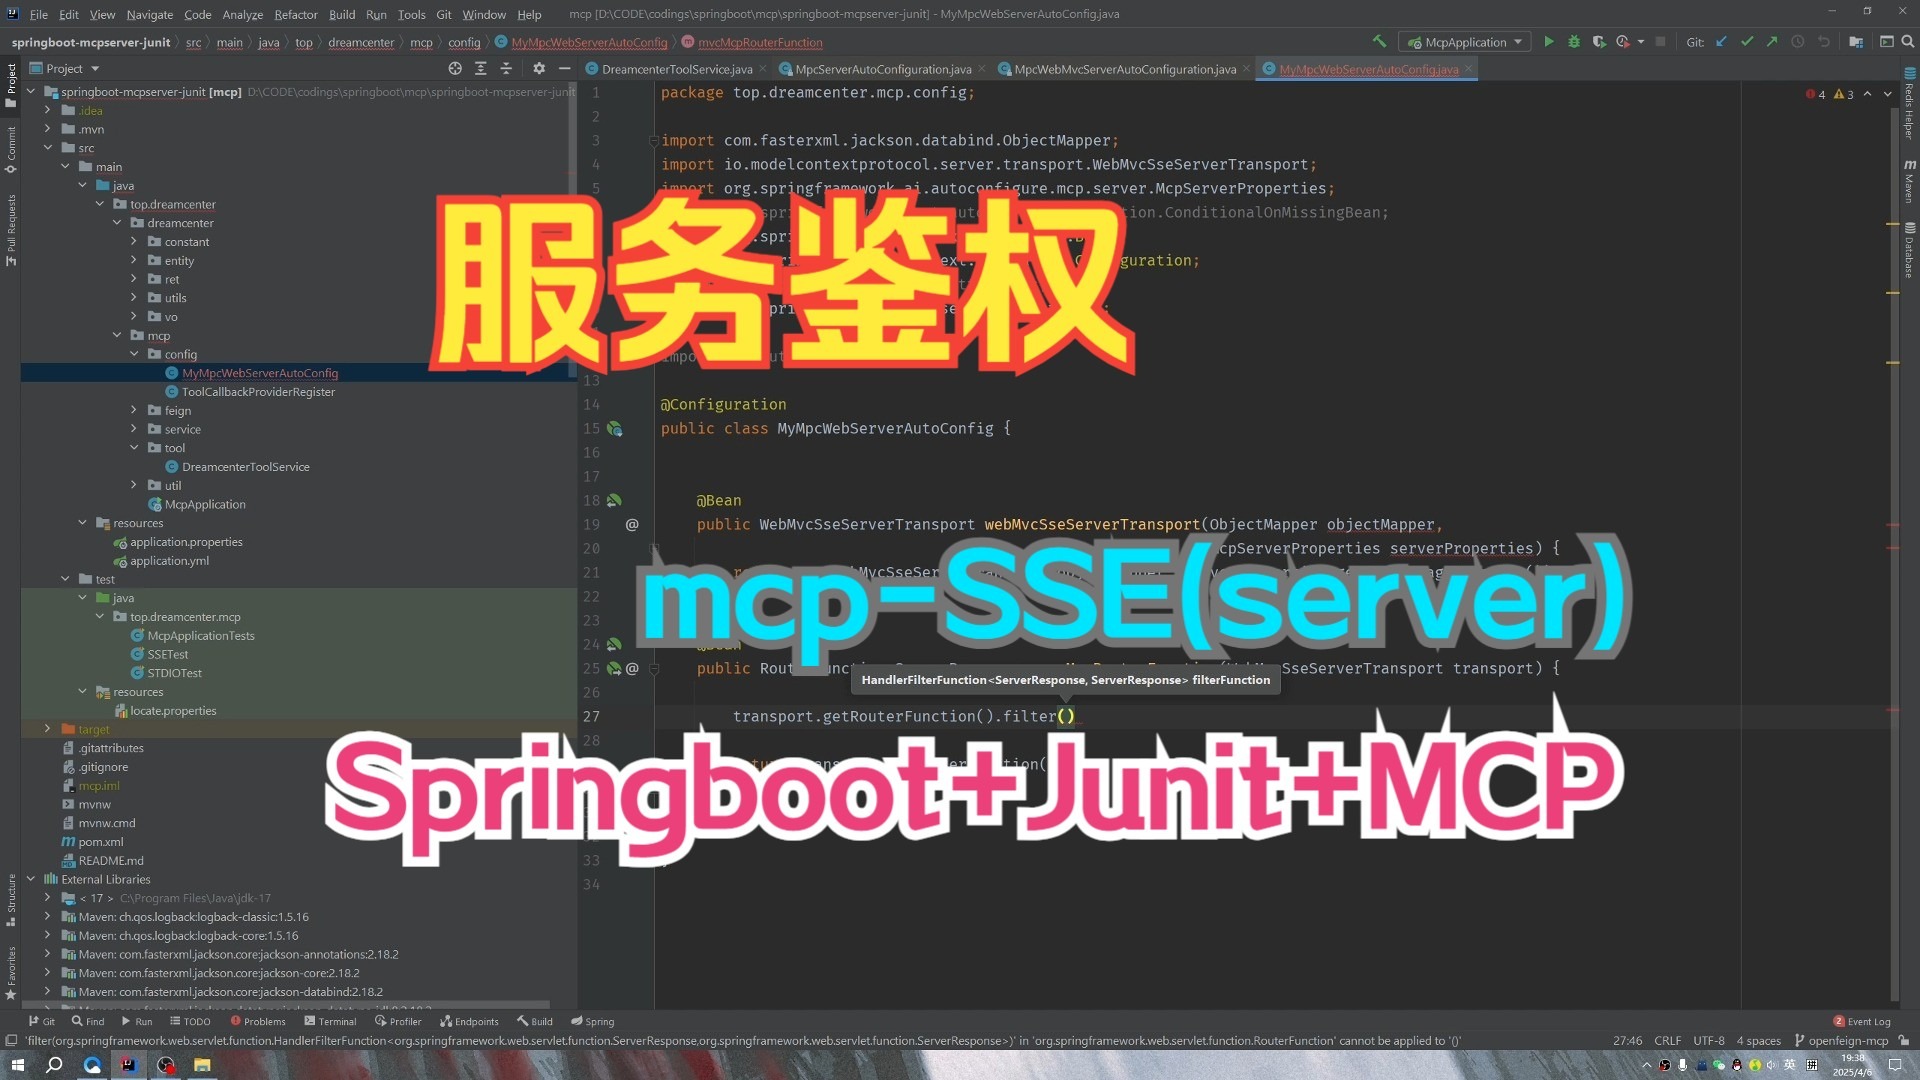Open the Refactor menu

pos(295,14)
